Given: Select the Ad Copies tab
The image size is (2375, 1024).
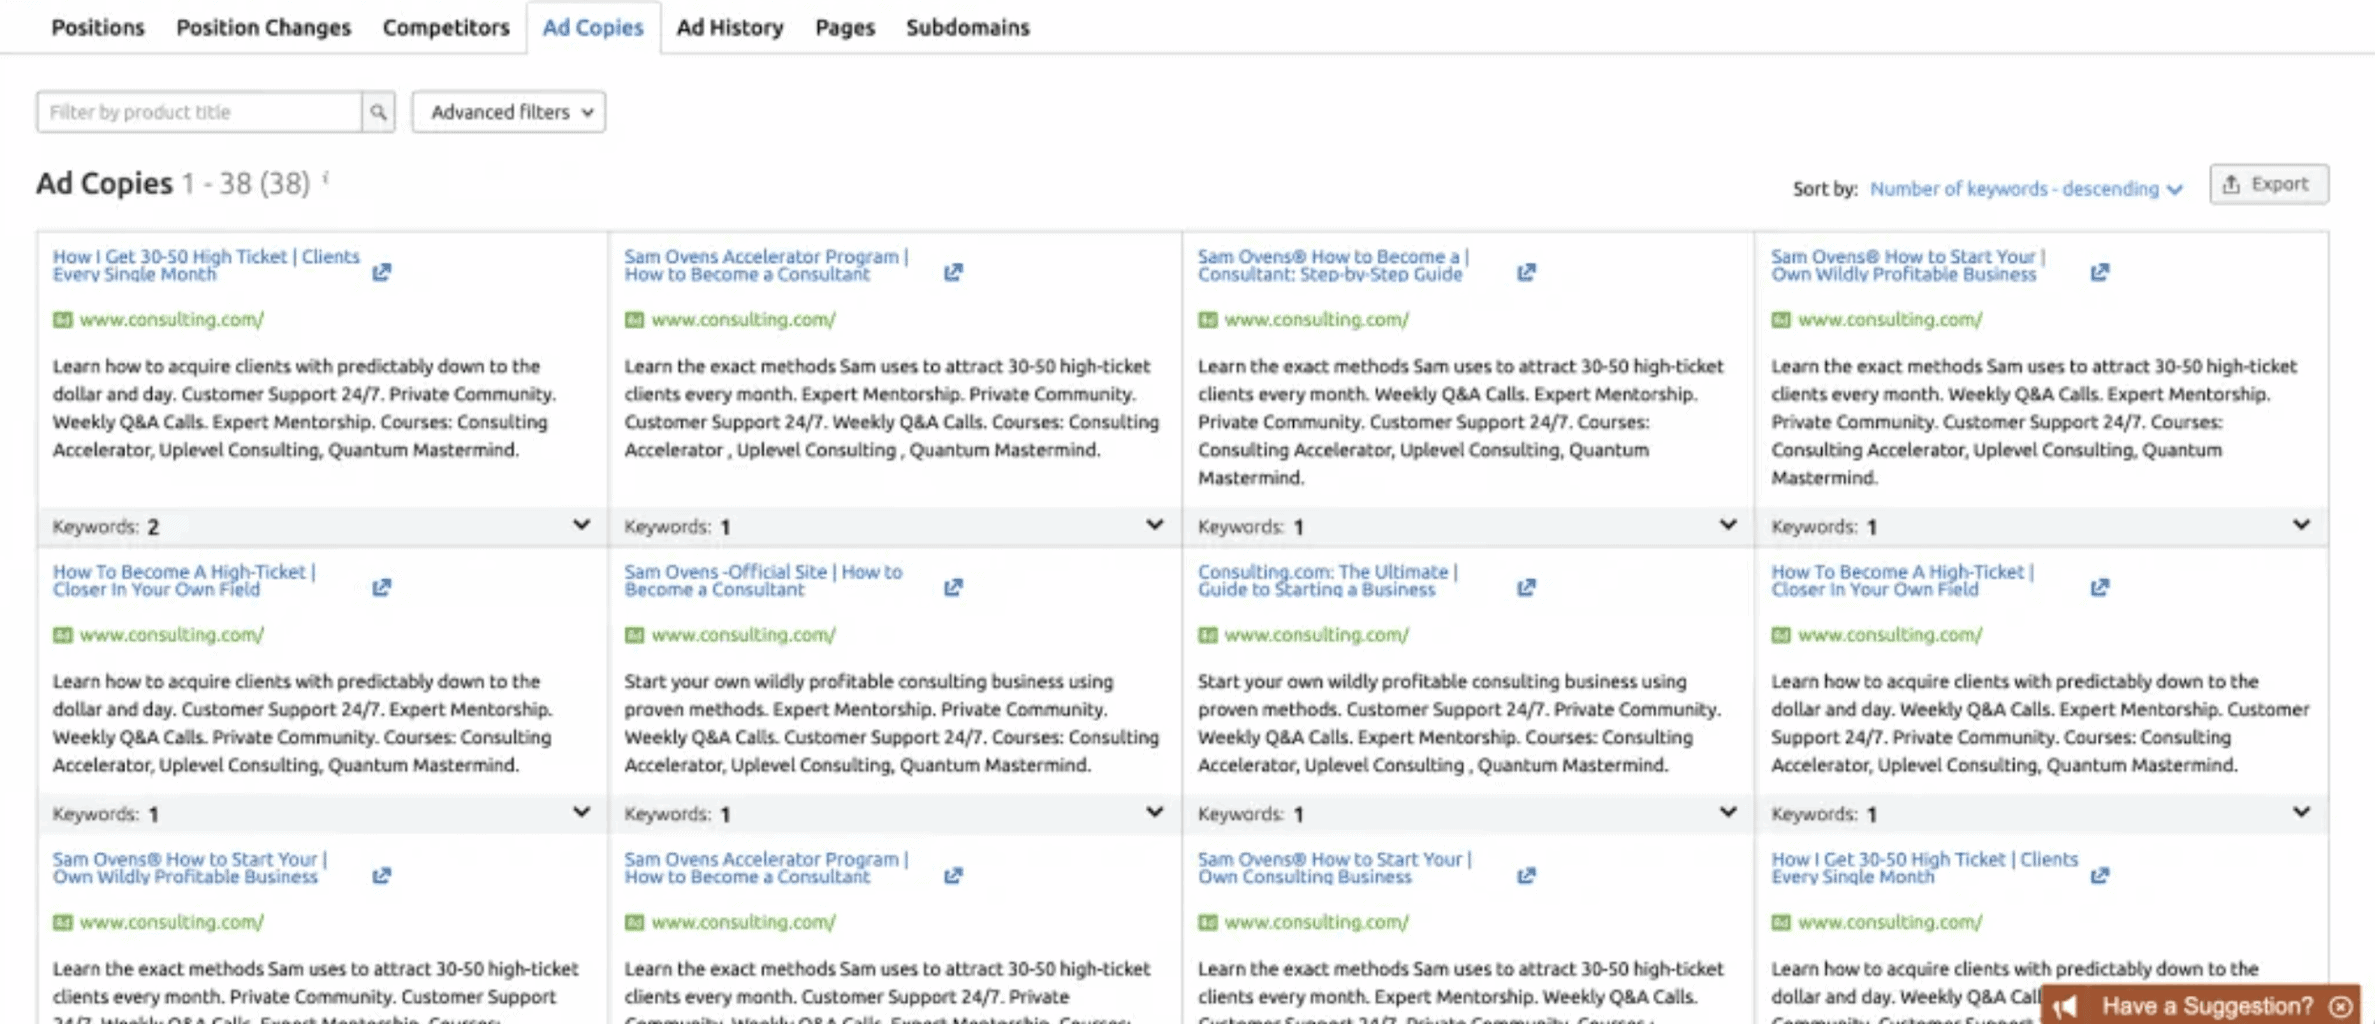Looking at the screenshot, I should point(593,27).
